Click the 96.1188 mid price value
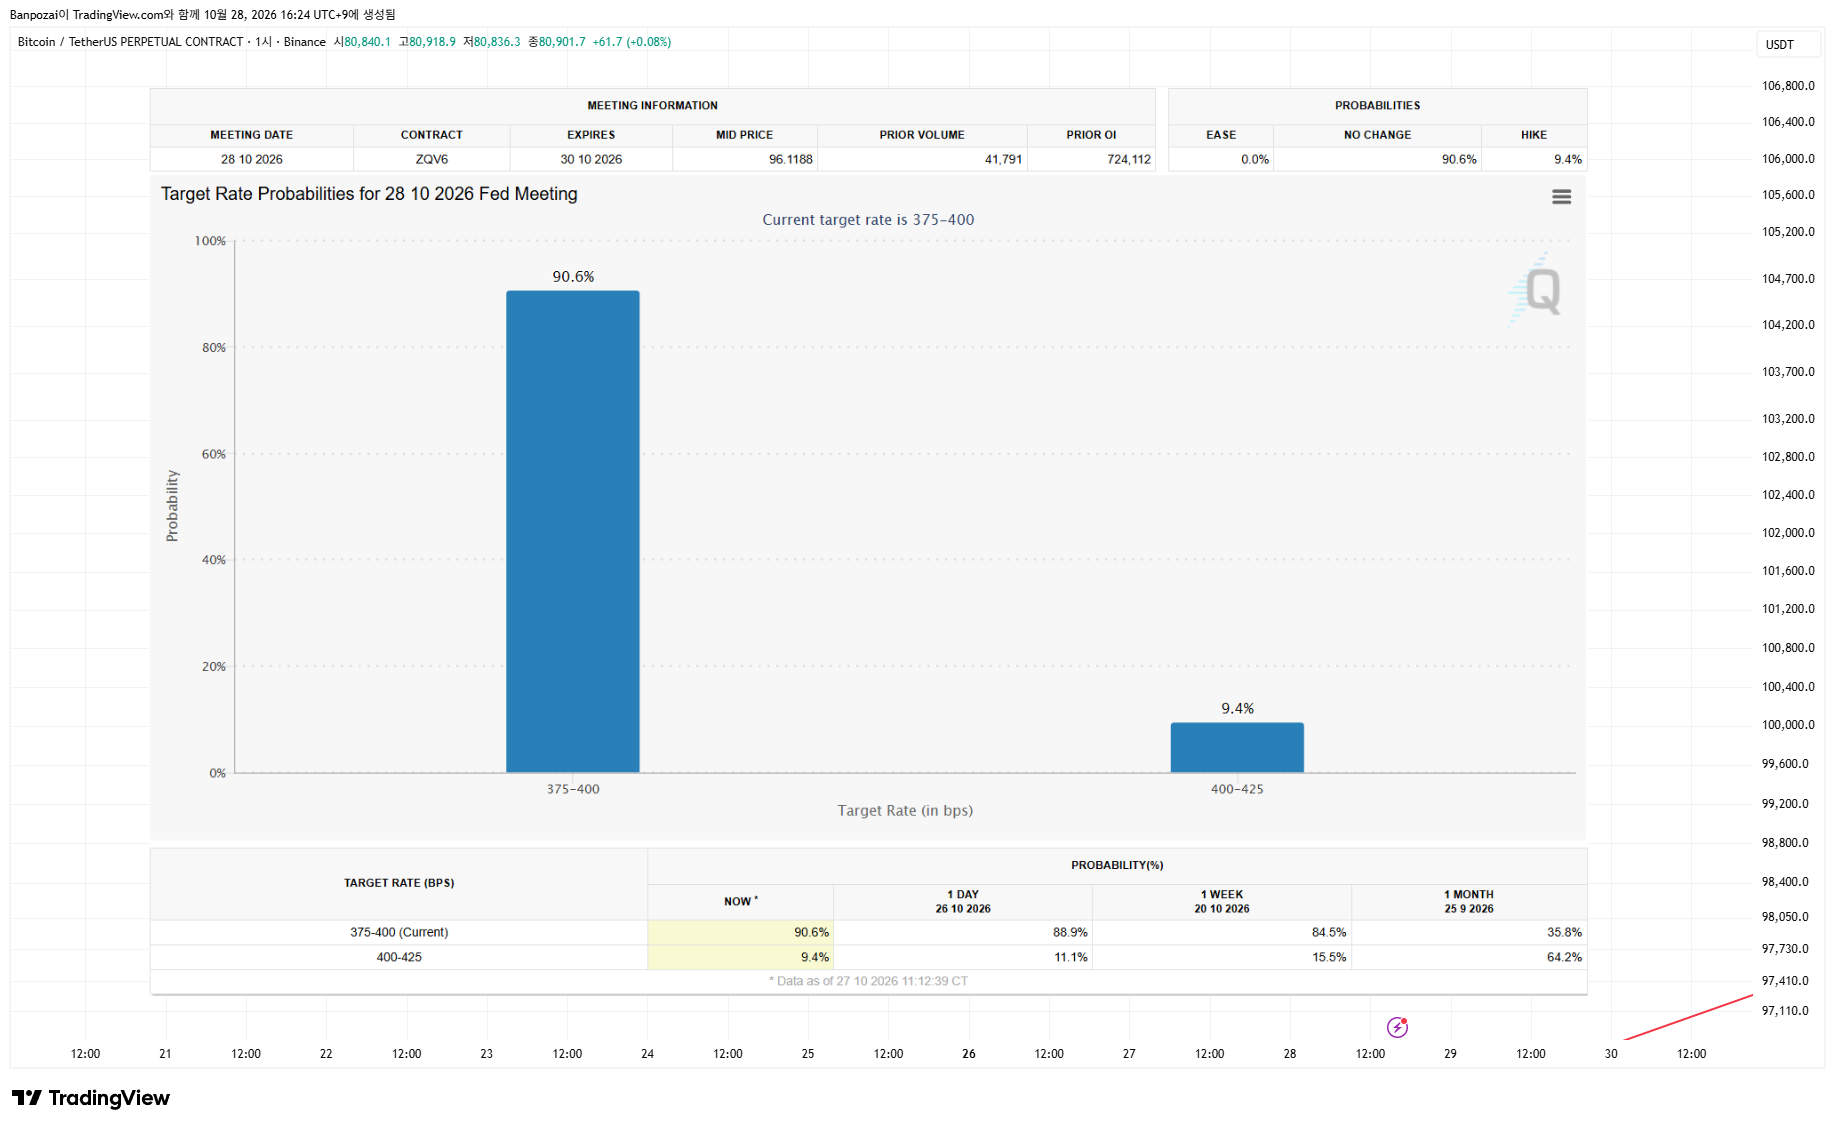Screen dimensions: 1835x1128 coord(790,159)
